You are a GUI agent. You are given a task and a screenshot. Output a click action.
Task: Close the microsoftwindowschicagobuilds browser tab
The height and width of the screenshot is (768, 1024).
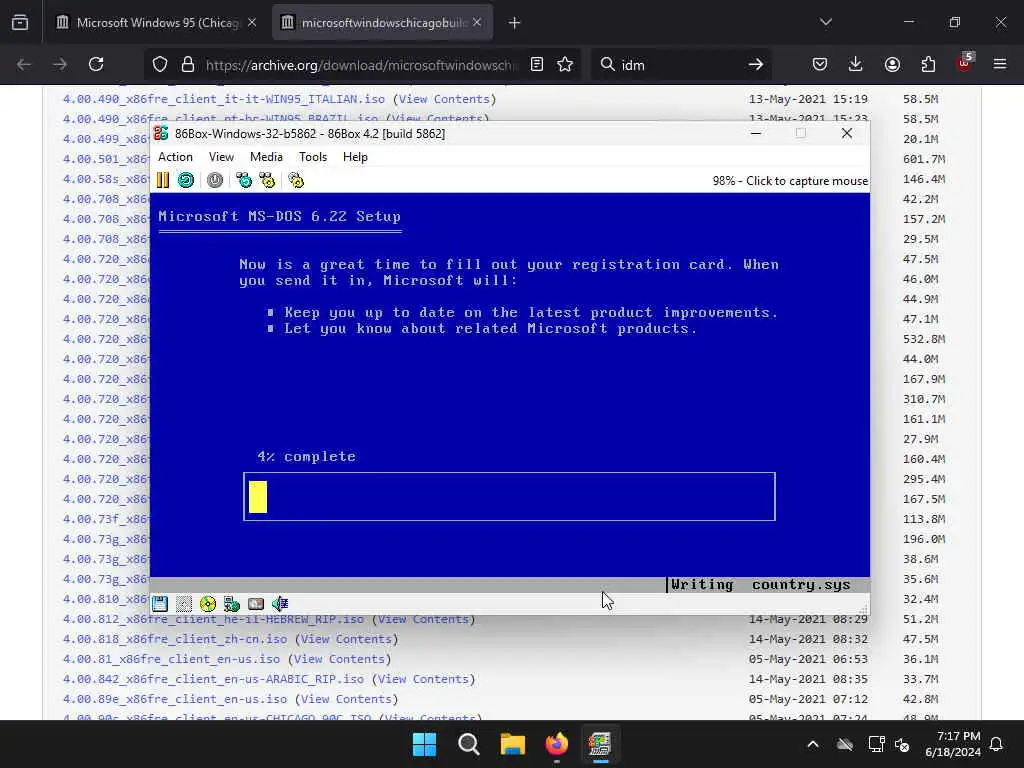[x=477, y=22]
